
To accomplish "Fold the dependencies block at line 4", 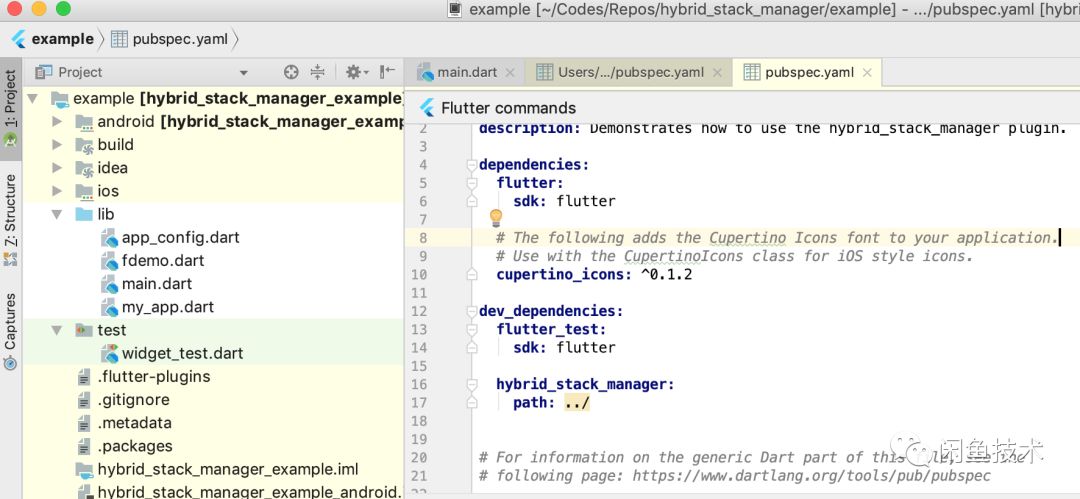I will pyautogui.click(x=472, y=165).
